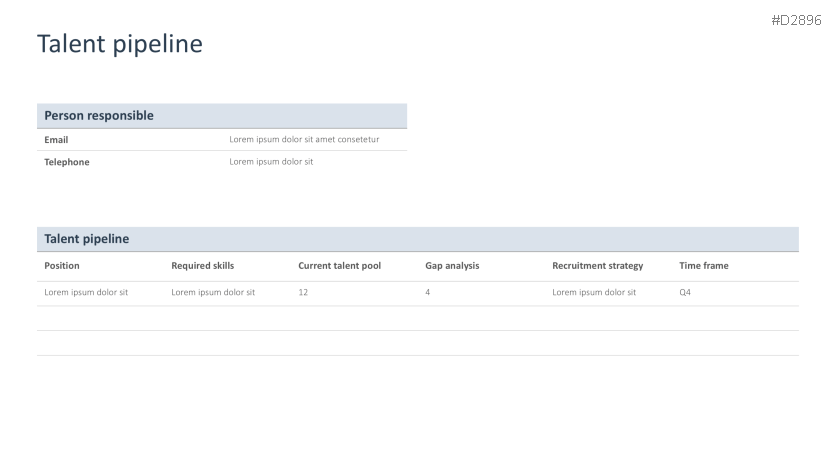Click the Email value placeholder text

304,140
